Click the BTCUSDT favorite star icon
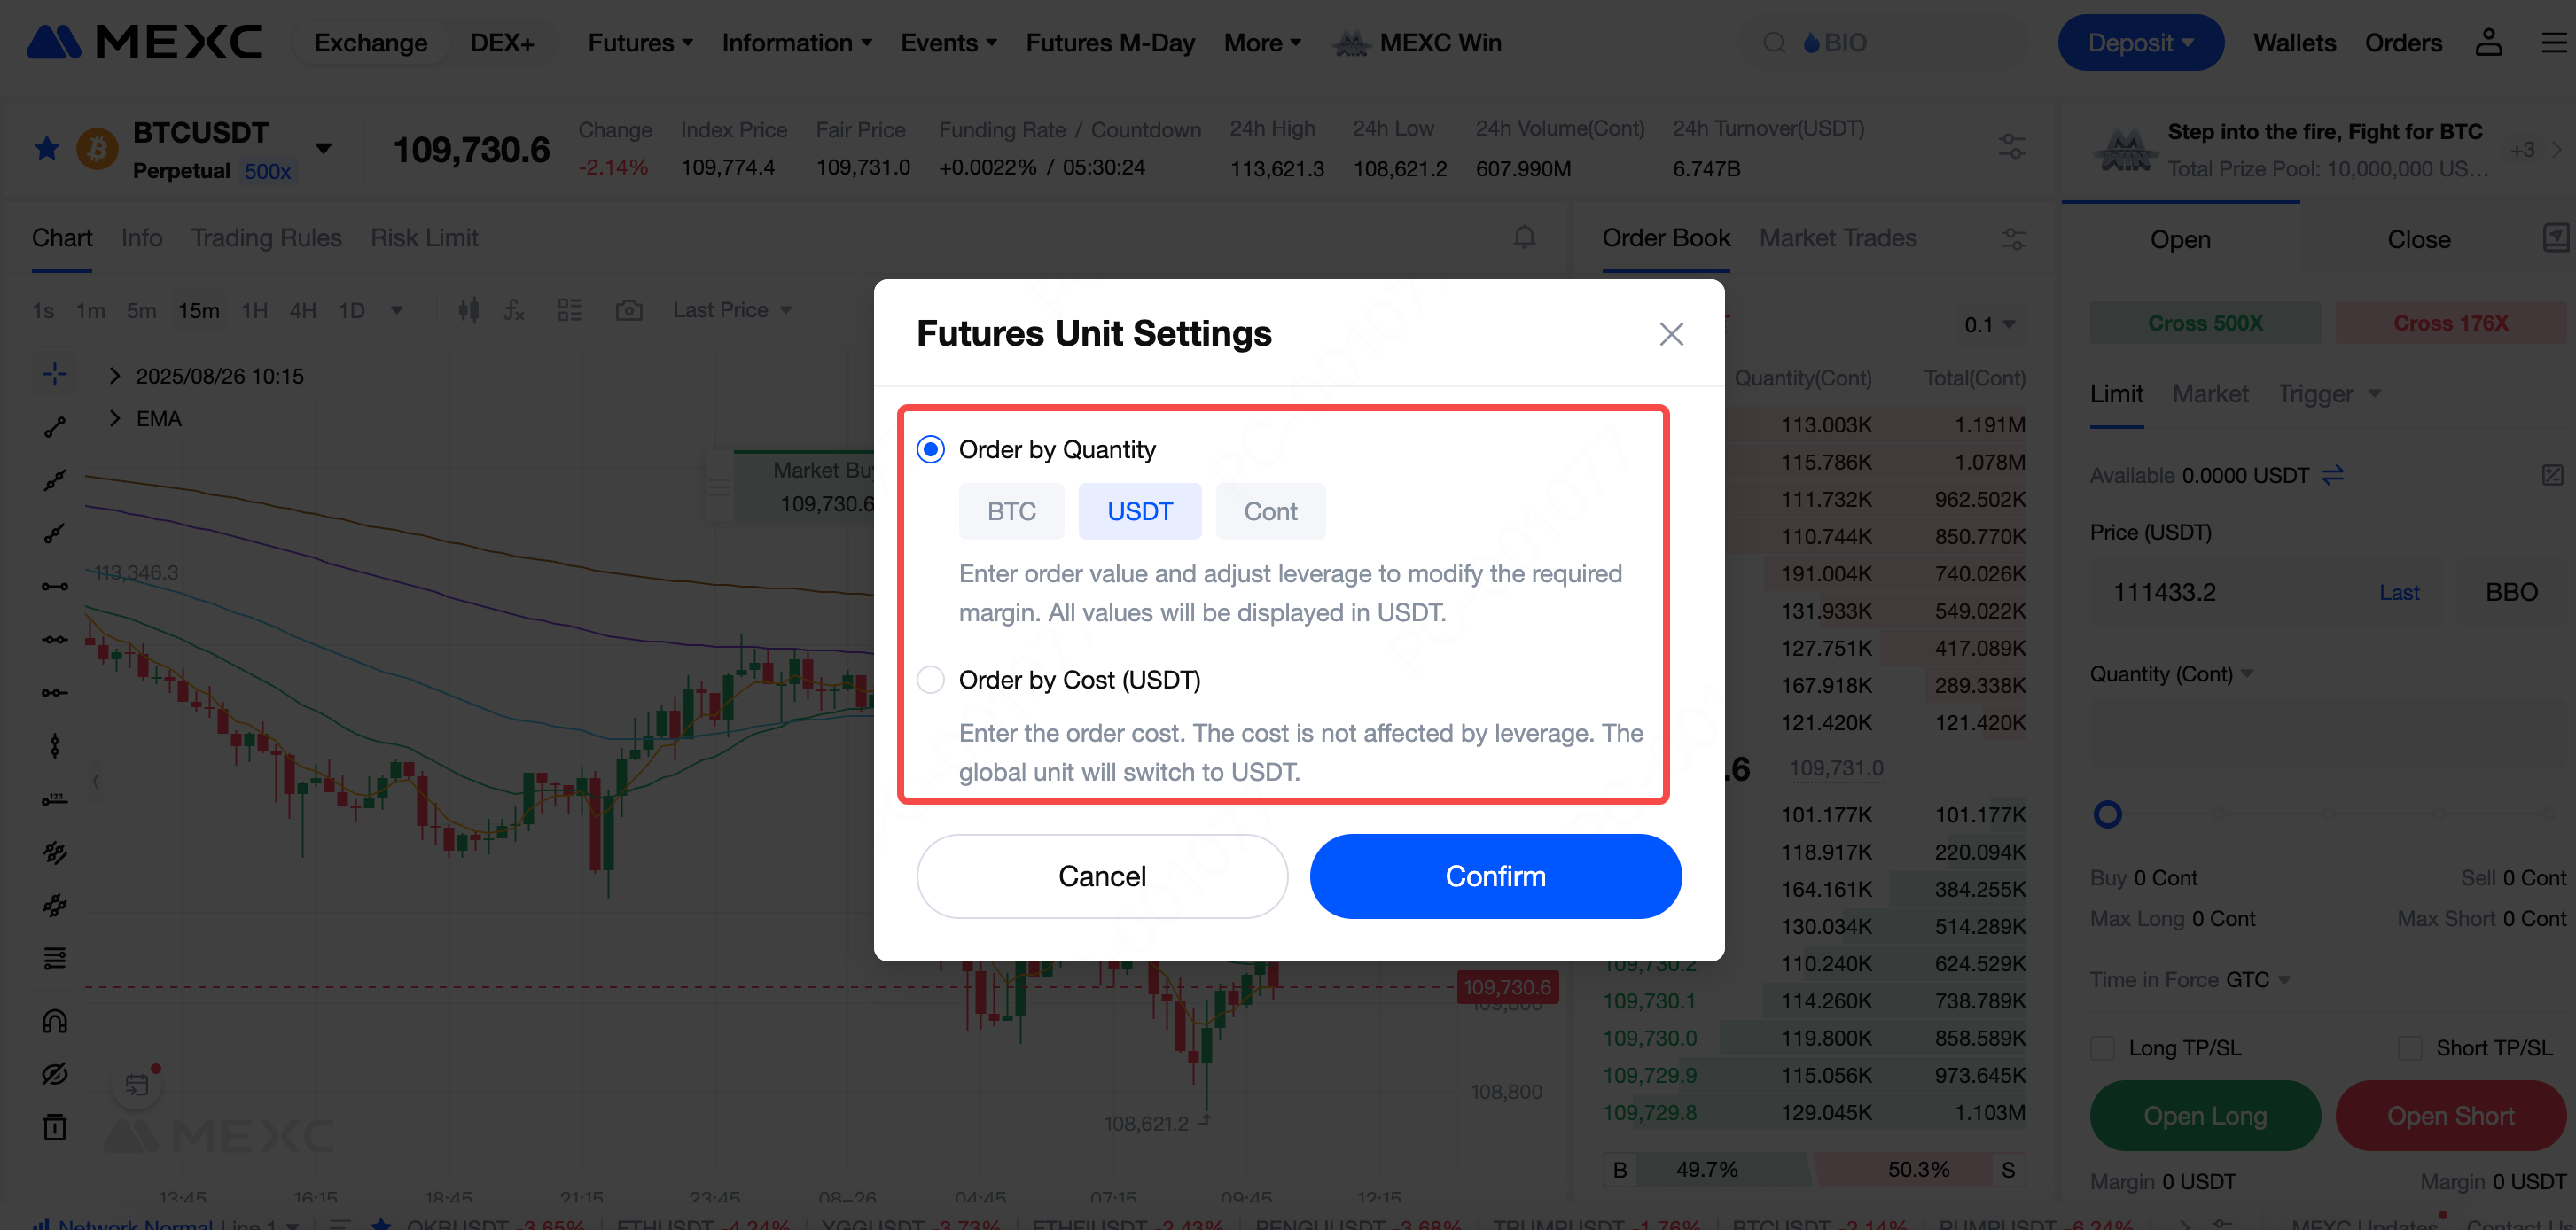2576x1230 pixels. (x=46, y=149)
